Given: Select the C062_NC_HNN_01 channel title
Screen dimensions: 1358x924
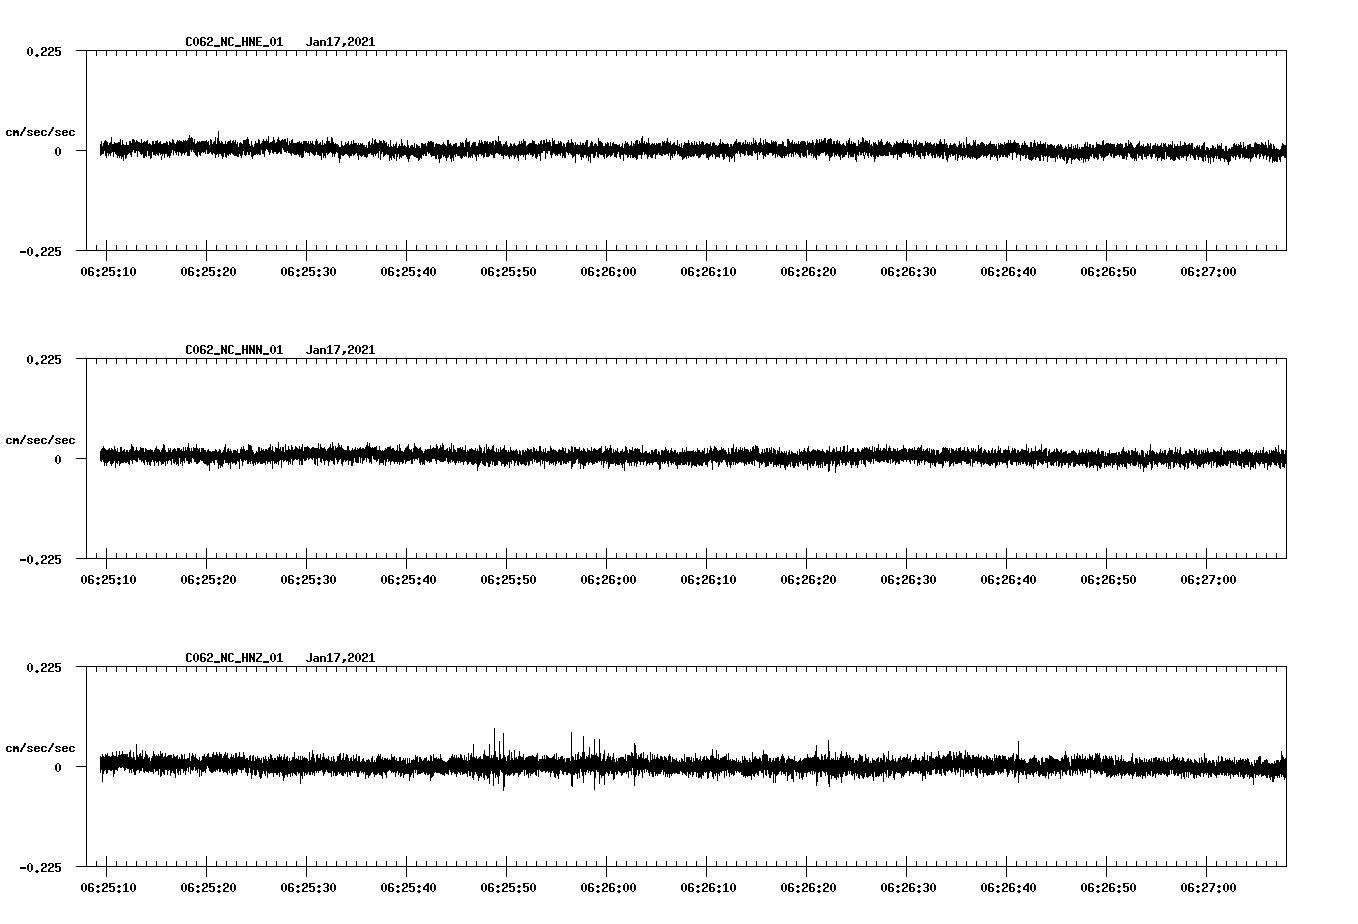Looking at the screenshot, I should (x=232, y=349).
